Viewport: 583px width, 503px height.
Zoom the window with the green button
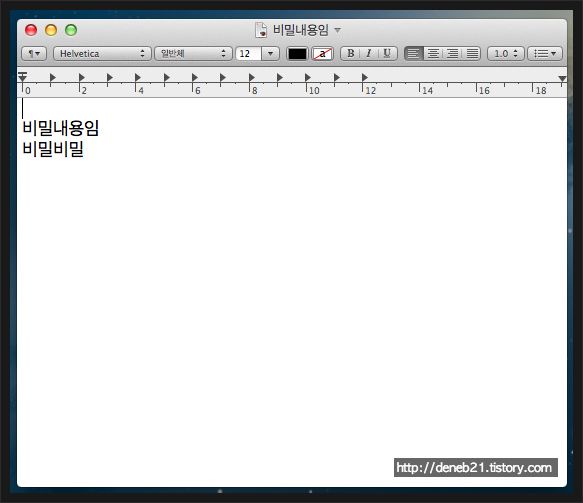pos(71,30)
